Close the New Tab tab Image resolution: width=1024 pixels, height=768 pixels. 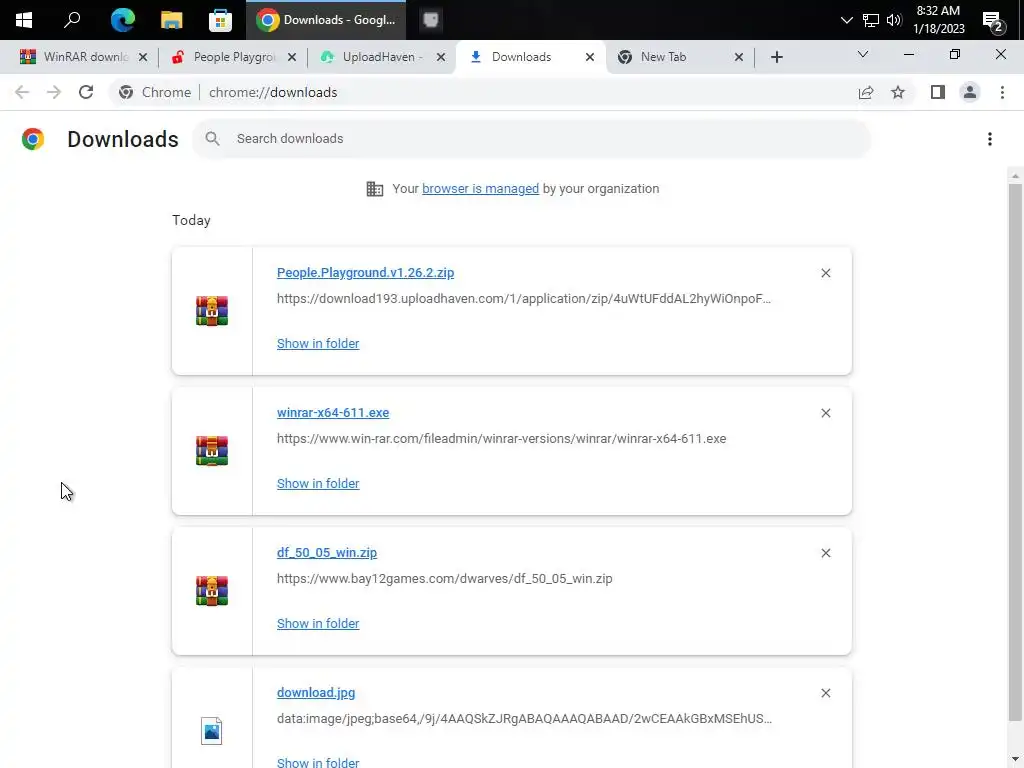[x=739, y=57]
